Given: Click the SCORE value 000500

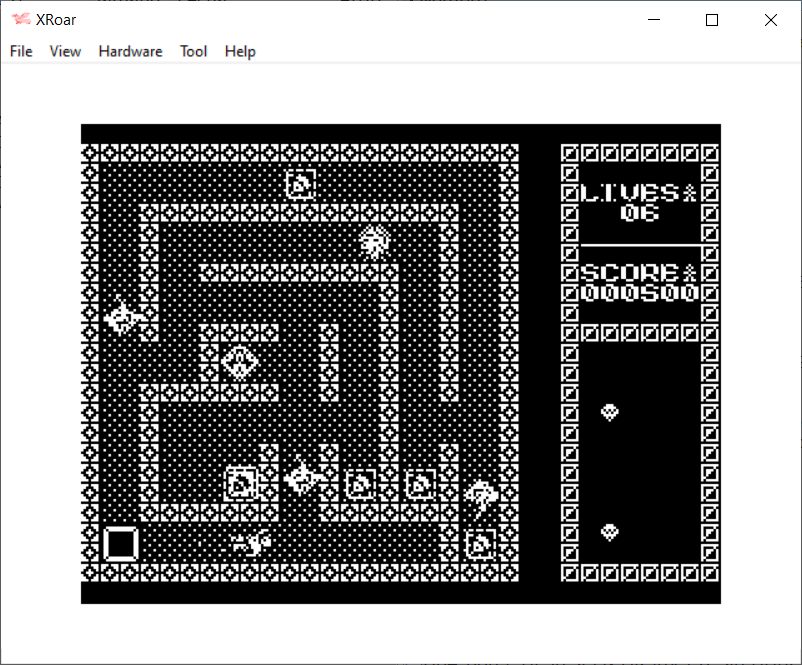Looking at the screenshot, I should [x=638, y=293].
